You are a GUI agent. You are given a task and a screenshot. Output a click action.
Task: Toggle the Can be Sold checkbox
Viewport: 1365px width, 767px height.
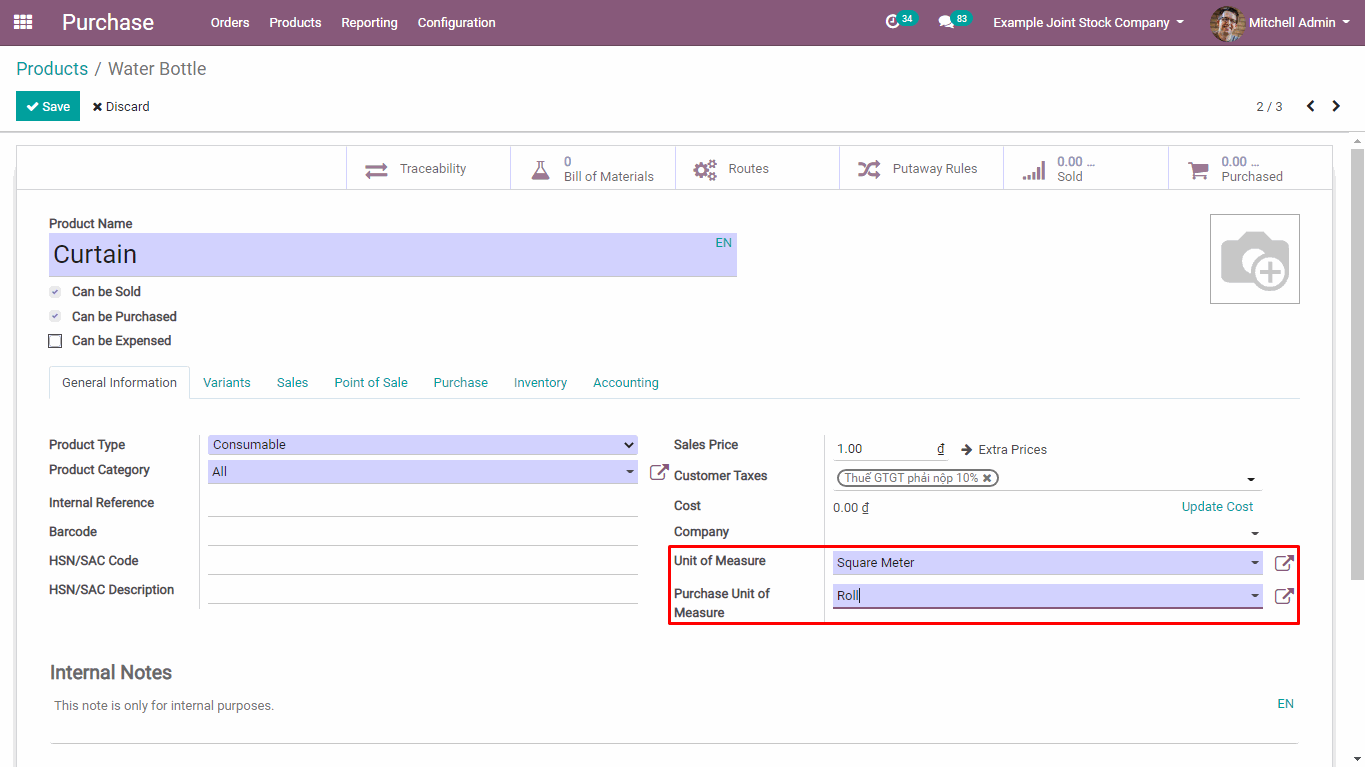56,292
